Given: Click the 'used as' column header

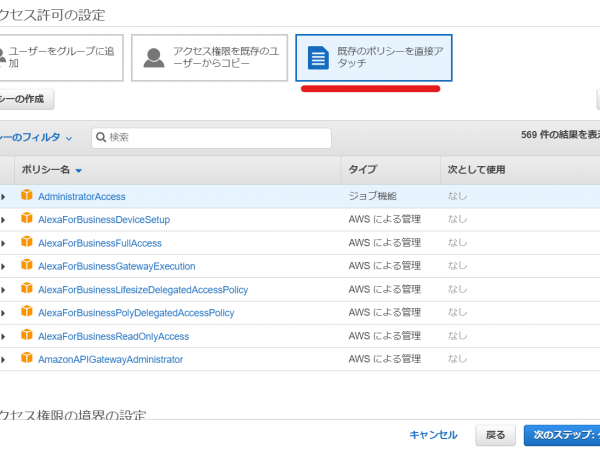Looking at the screenshot, I should tap(476, 170).
